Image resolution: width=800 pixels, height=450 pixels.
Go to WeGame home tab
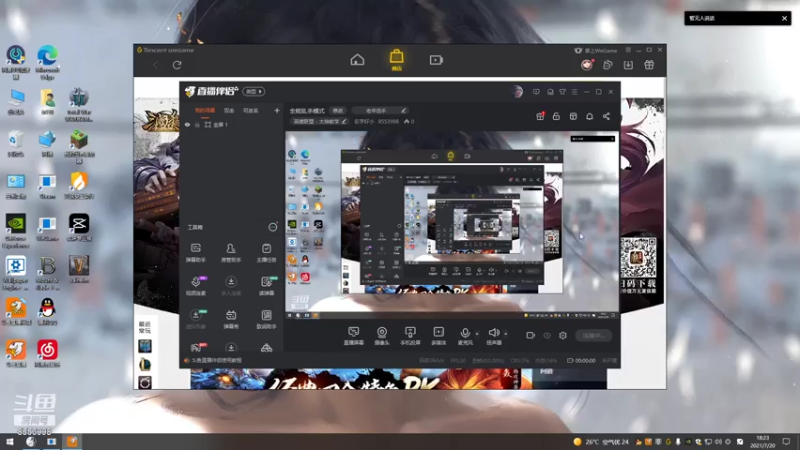(x=358, y=60)
